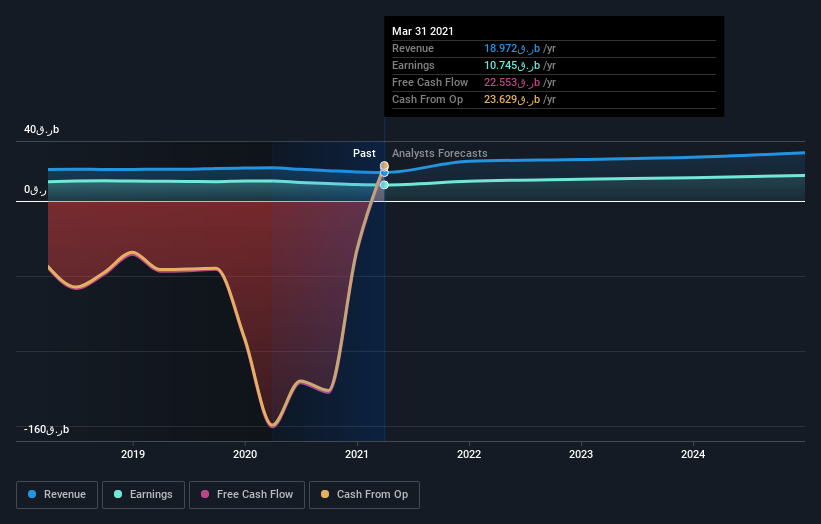Click the 'Mar 31 2021' tooltip date
The image size is (821, 524).
pos(423,31)
